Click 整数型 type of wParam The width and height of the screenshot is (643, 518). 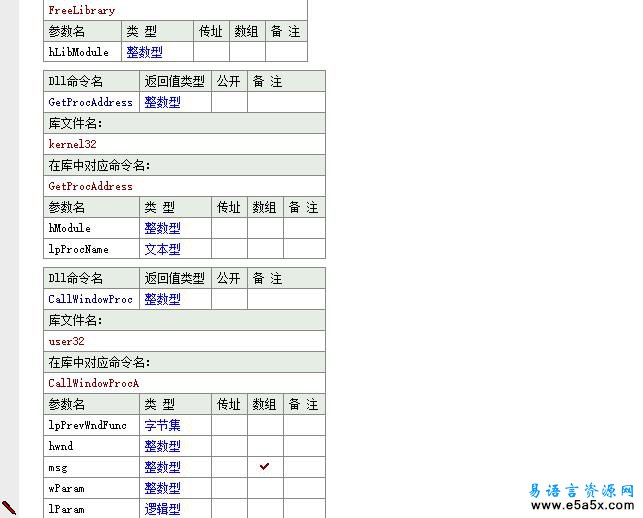(x=162, y=488)
